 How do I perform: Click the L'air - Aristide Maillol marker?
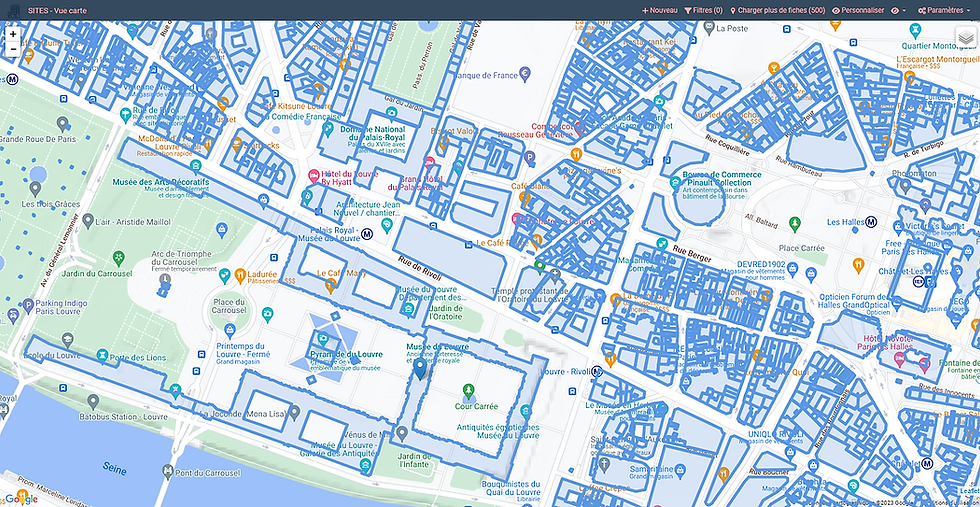(88, 220)
